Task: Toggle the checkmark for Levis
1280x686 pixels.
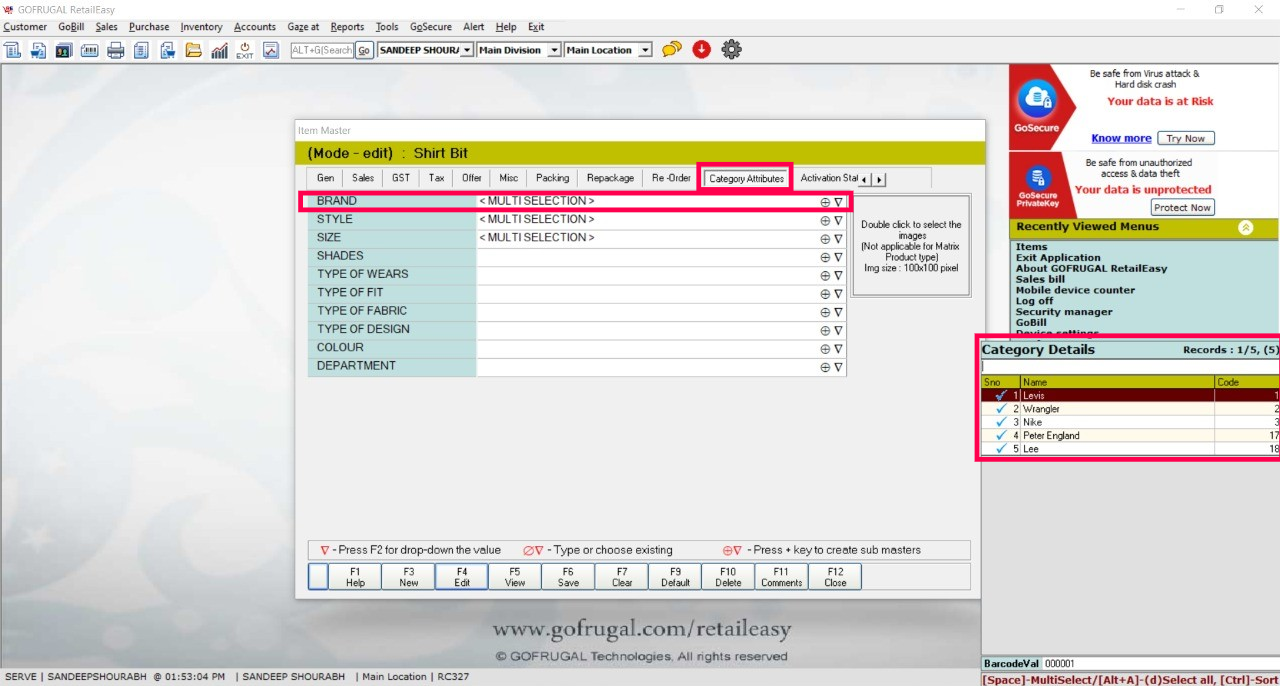Action: (1000, 396)
